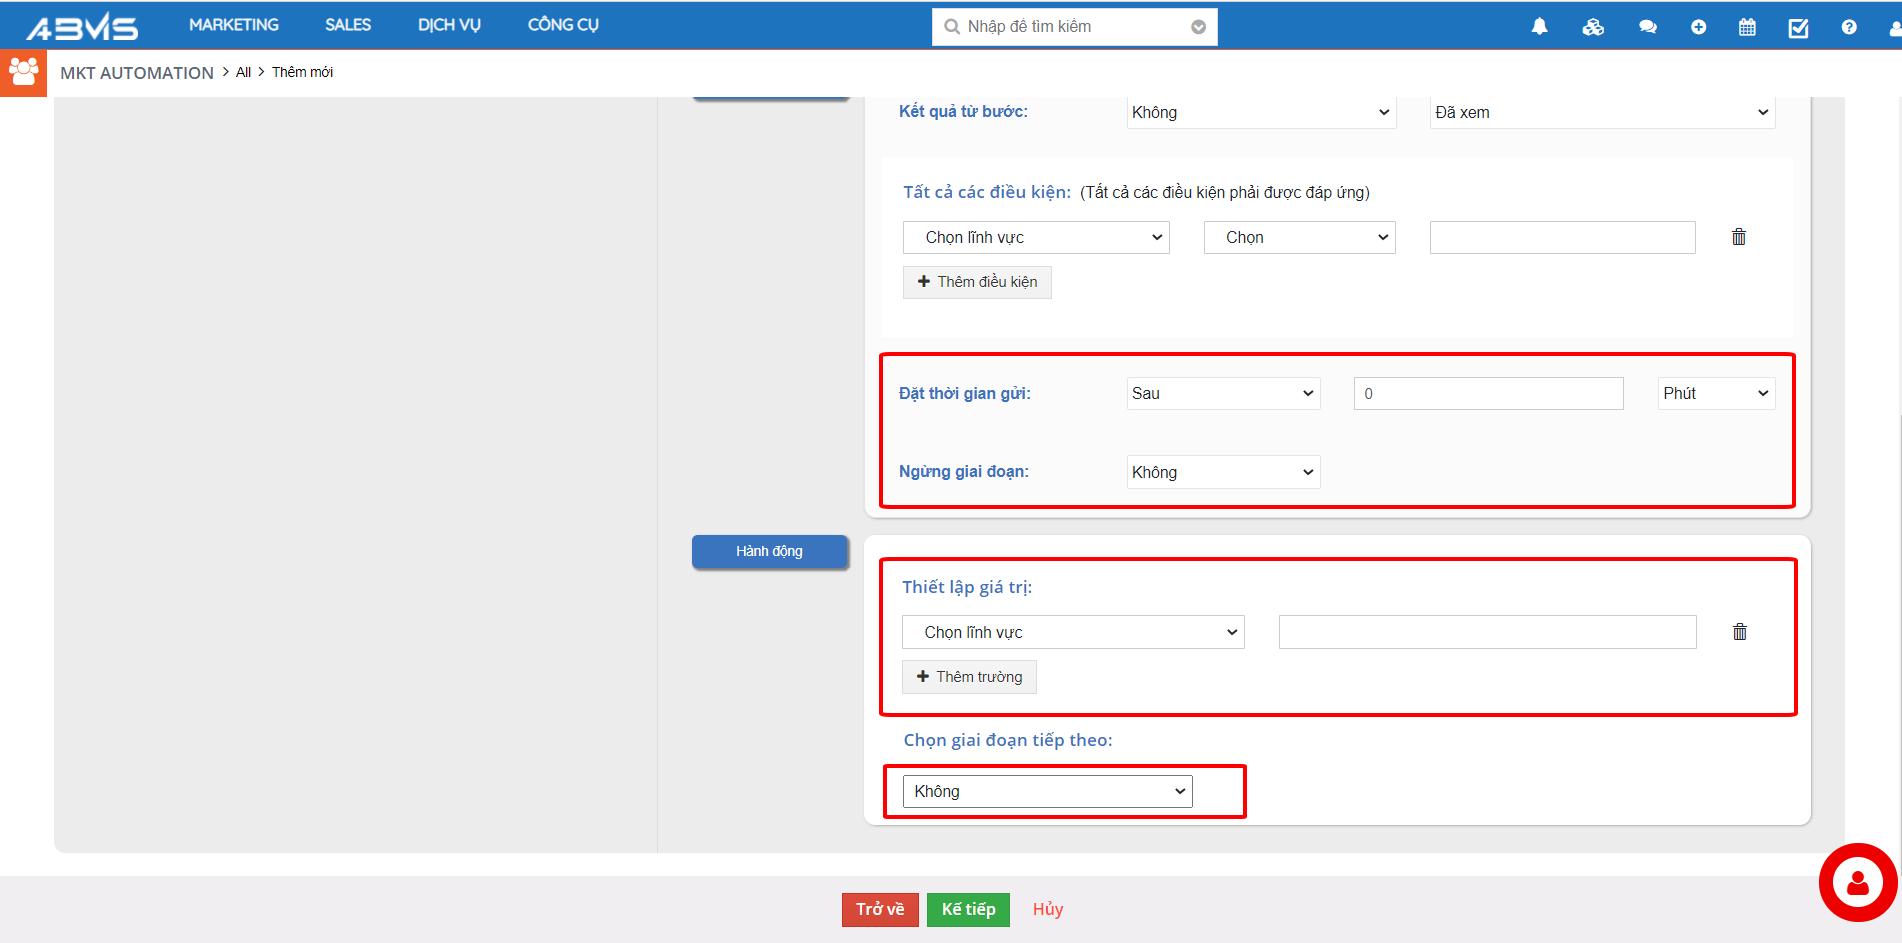
Task: Click the send delay number input field
Action: (x=1488, y=393)
